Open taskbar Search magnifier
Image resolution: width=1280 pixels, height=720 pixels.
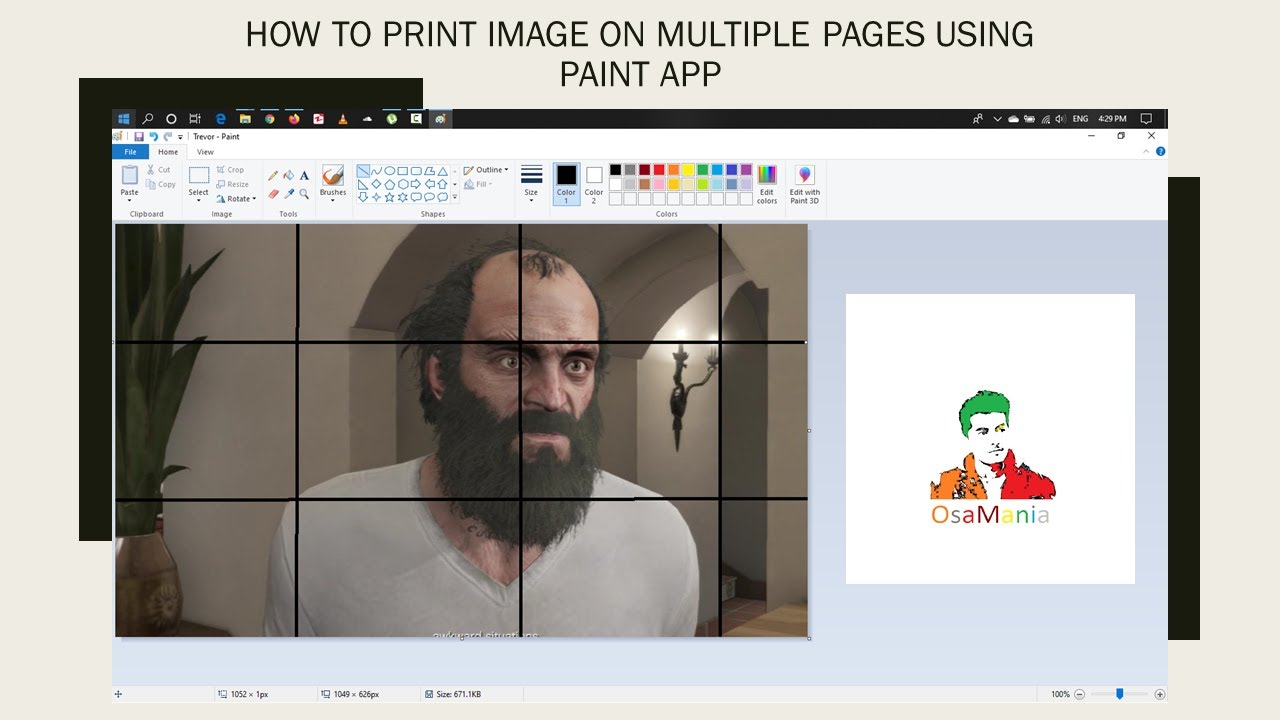pyautogui.click(x=148, y=118)
